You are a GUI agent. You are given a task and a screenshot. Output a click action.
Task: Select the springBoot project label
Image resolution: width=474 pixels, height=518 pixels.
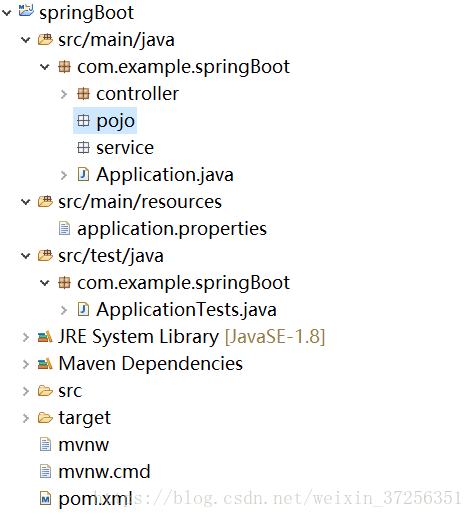[x=86, y=13]
